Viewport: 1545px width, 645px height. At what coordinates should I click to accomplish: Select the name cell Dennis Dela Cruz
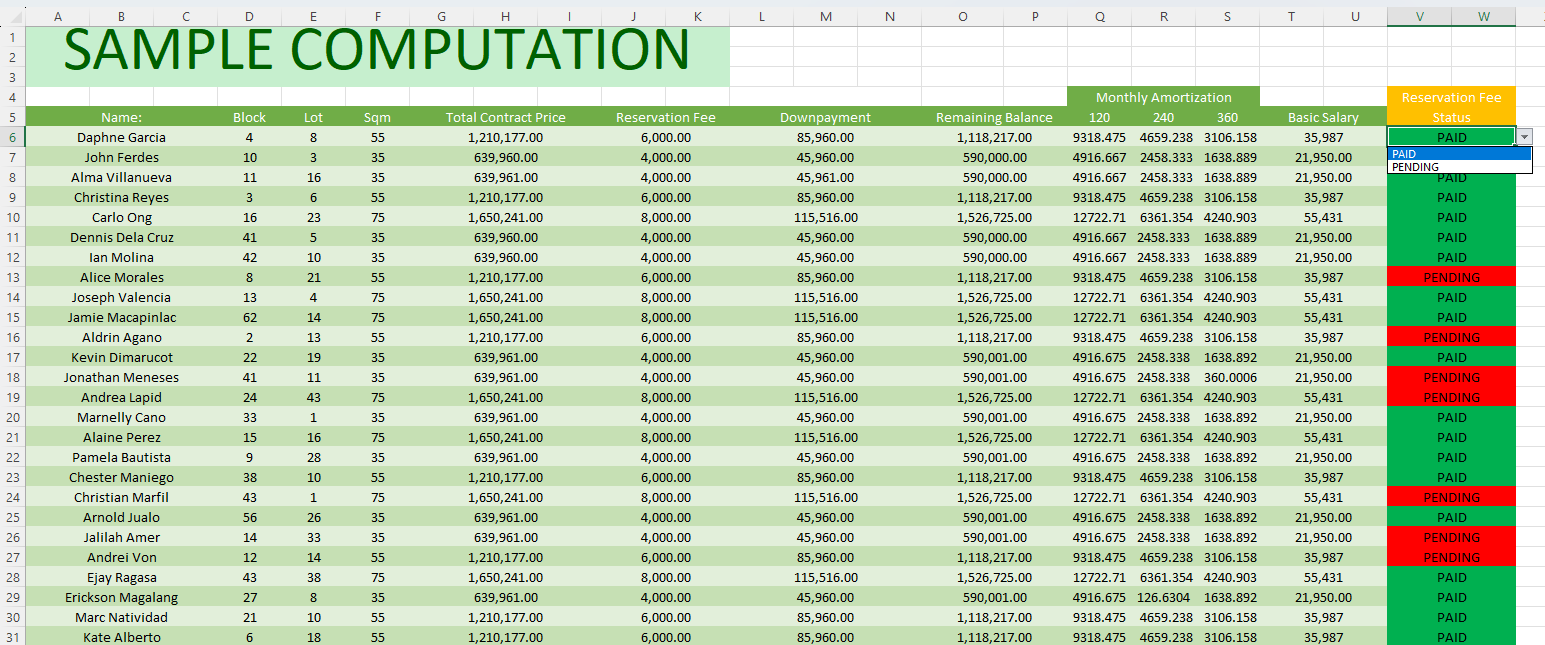coord(121,237)
